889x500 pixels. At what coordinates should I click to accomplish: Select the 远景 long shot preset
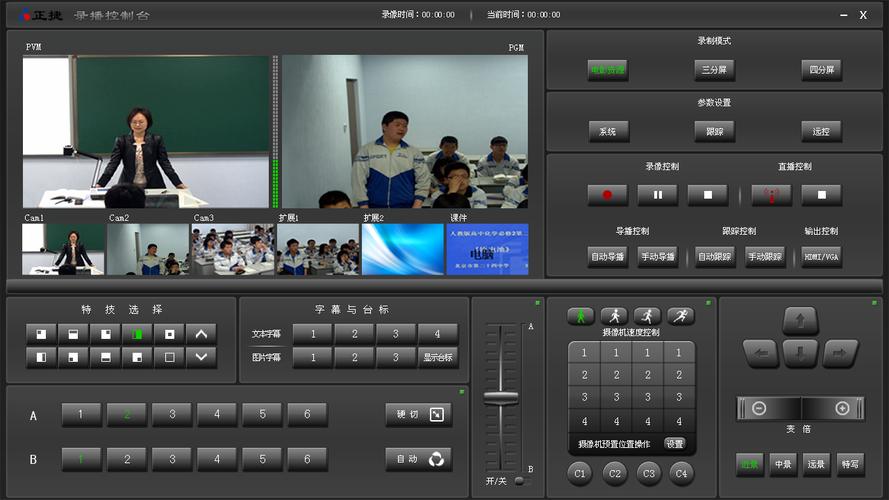pyautogui.click(x=816, y=464)
